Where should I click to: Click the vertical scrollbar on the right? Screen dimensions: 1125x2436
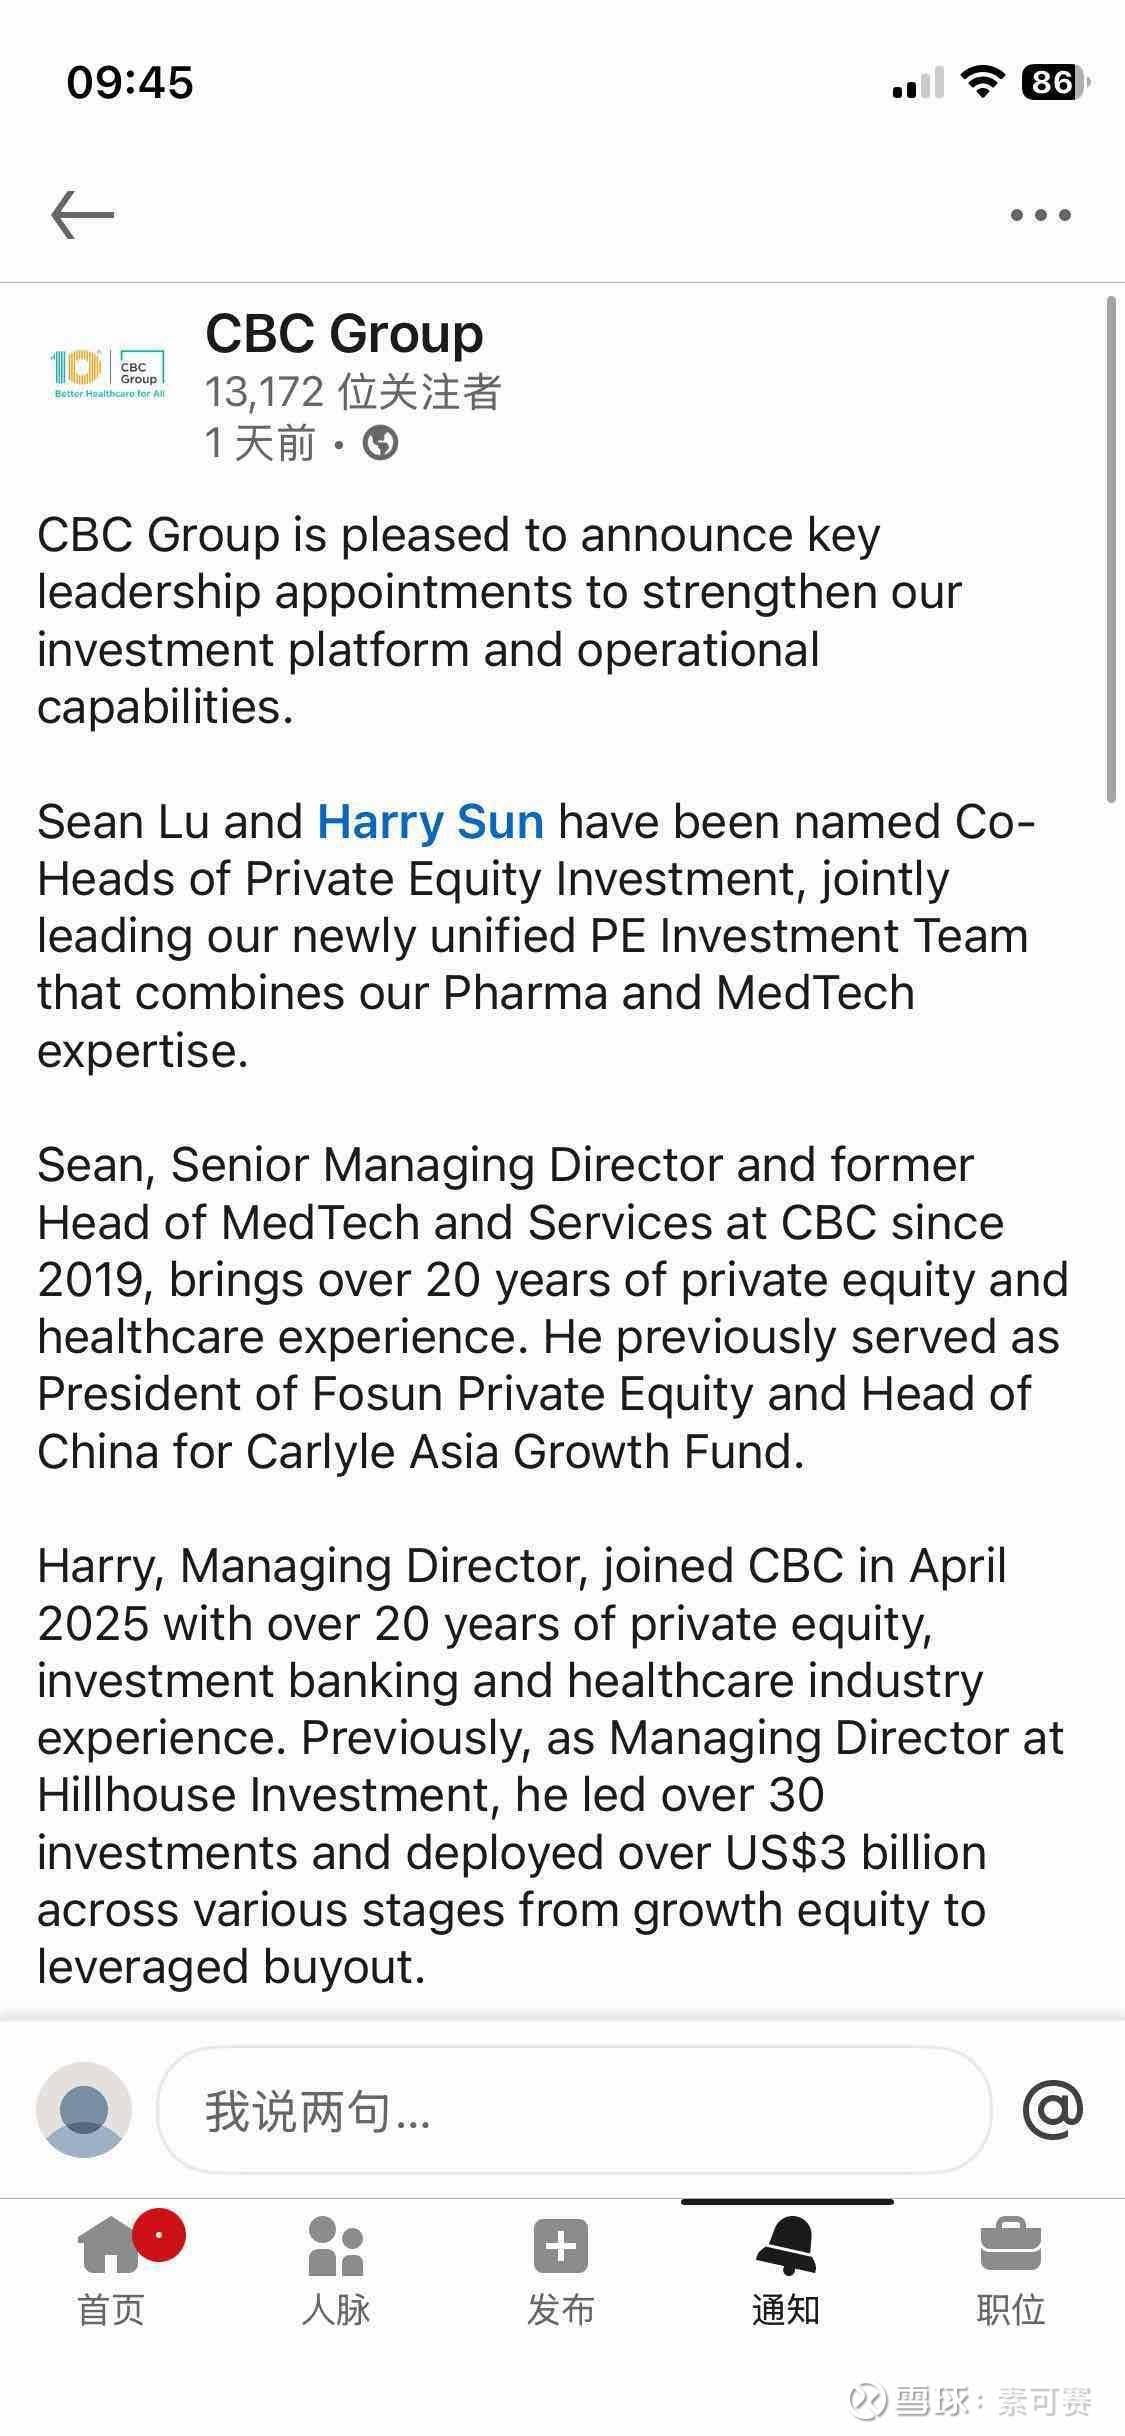pos(1111,550)
